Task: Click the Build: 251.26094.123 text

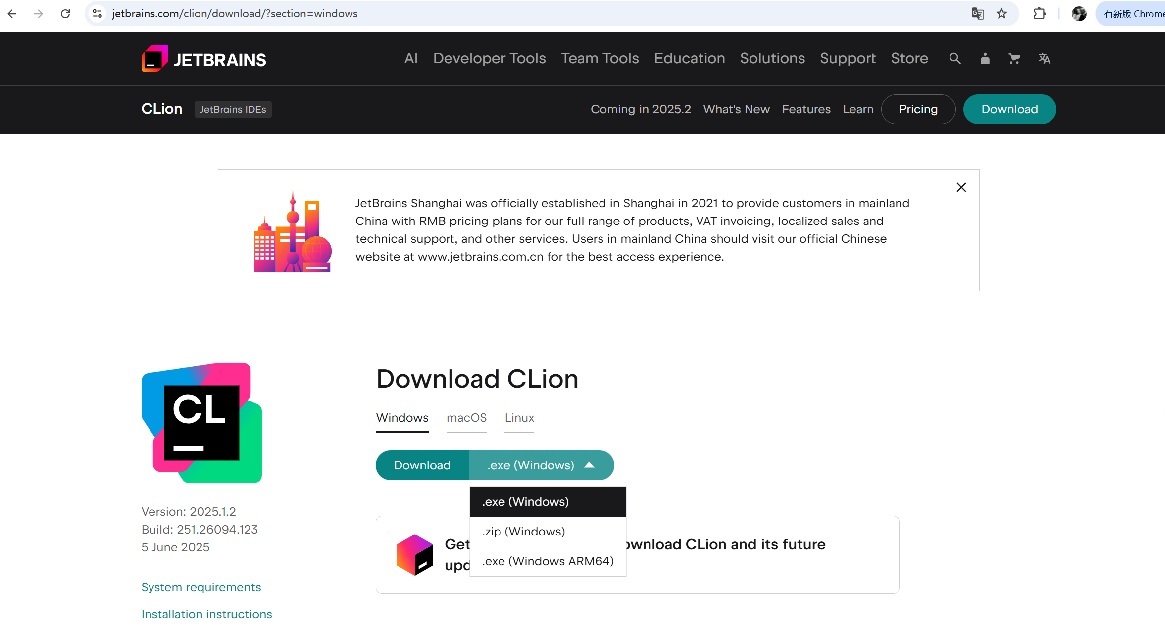Action: (x=199, y=529)
